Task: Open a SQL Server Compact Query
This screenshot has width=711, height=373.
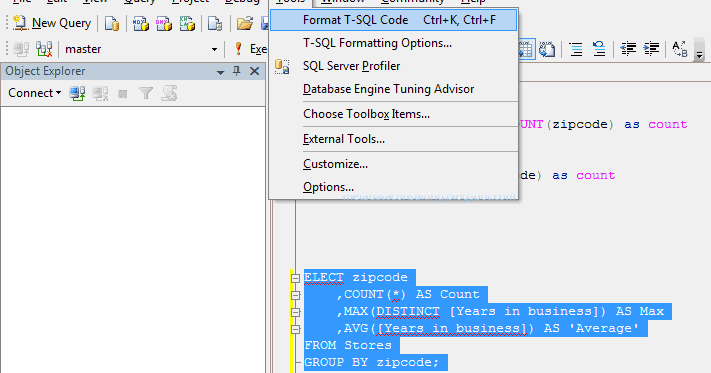Action: point(214,23)
